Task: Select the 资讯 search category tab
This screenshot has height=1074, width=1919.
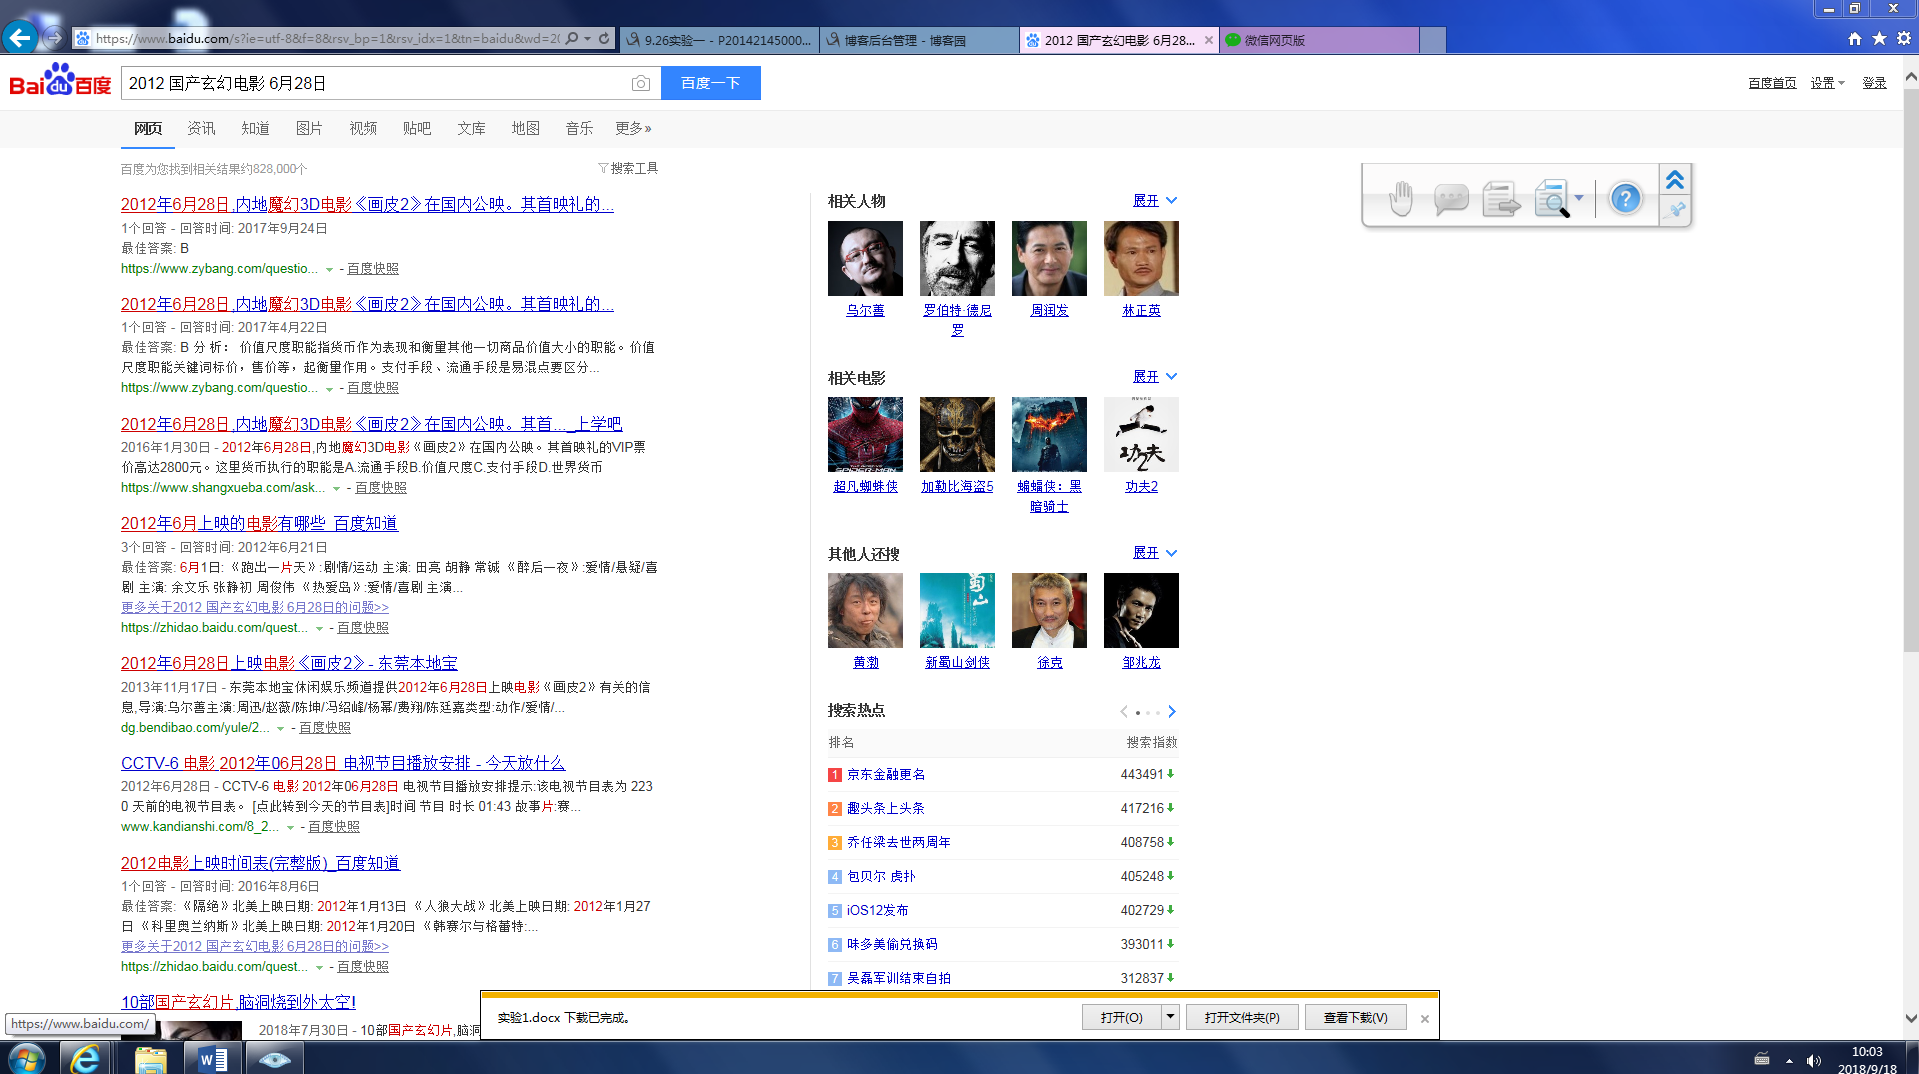Action: 201,128
